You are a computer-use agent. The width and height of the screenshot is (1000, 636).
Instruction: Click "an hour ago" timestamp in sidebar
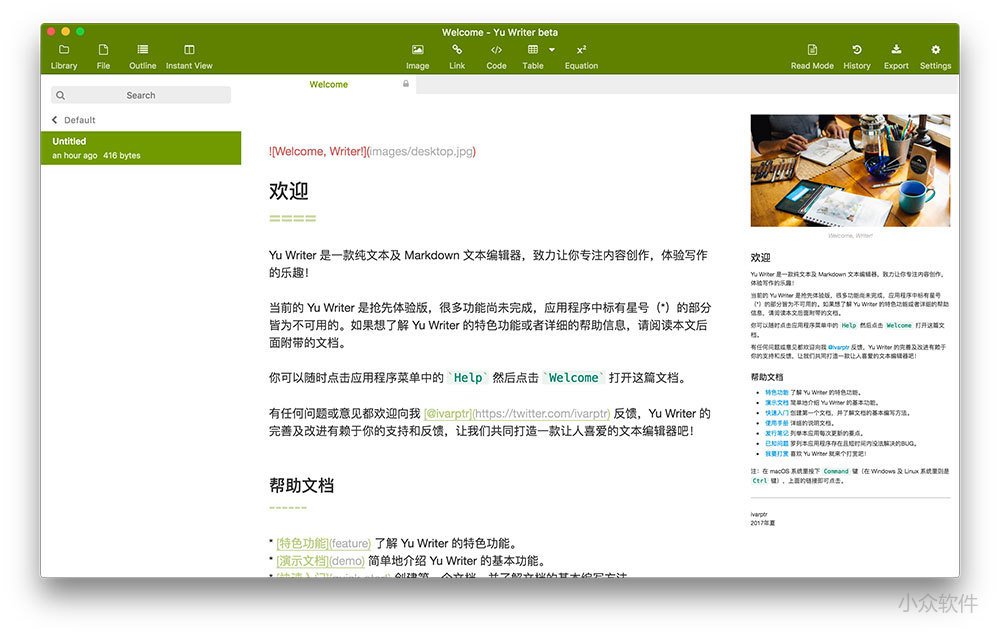[x=75, y=156]
